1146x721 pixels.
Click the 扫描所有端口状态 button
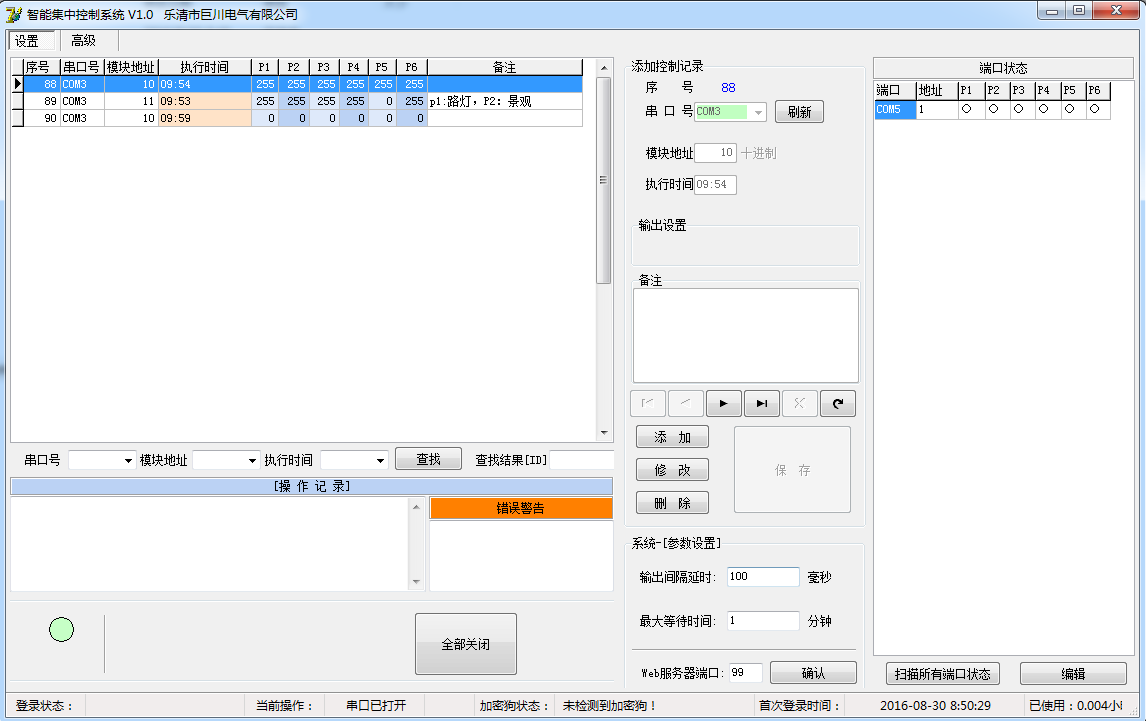[x=942, y=674]
